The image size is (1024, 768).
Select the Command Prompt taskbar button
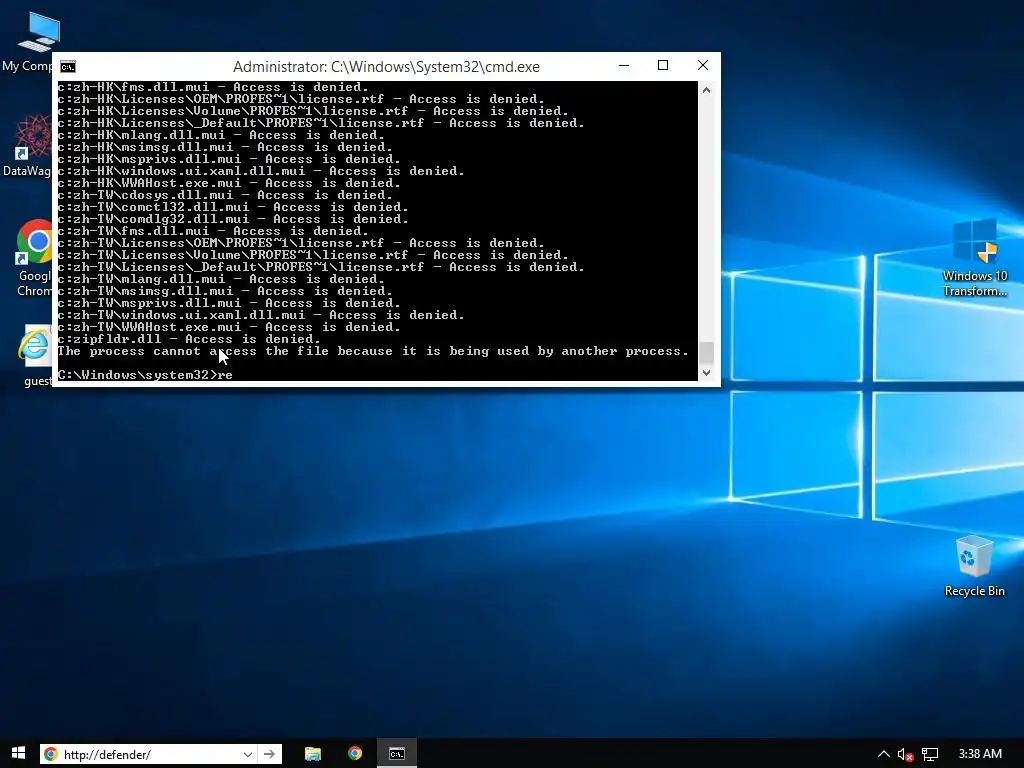click(396, 754)
